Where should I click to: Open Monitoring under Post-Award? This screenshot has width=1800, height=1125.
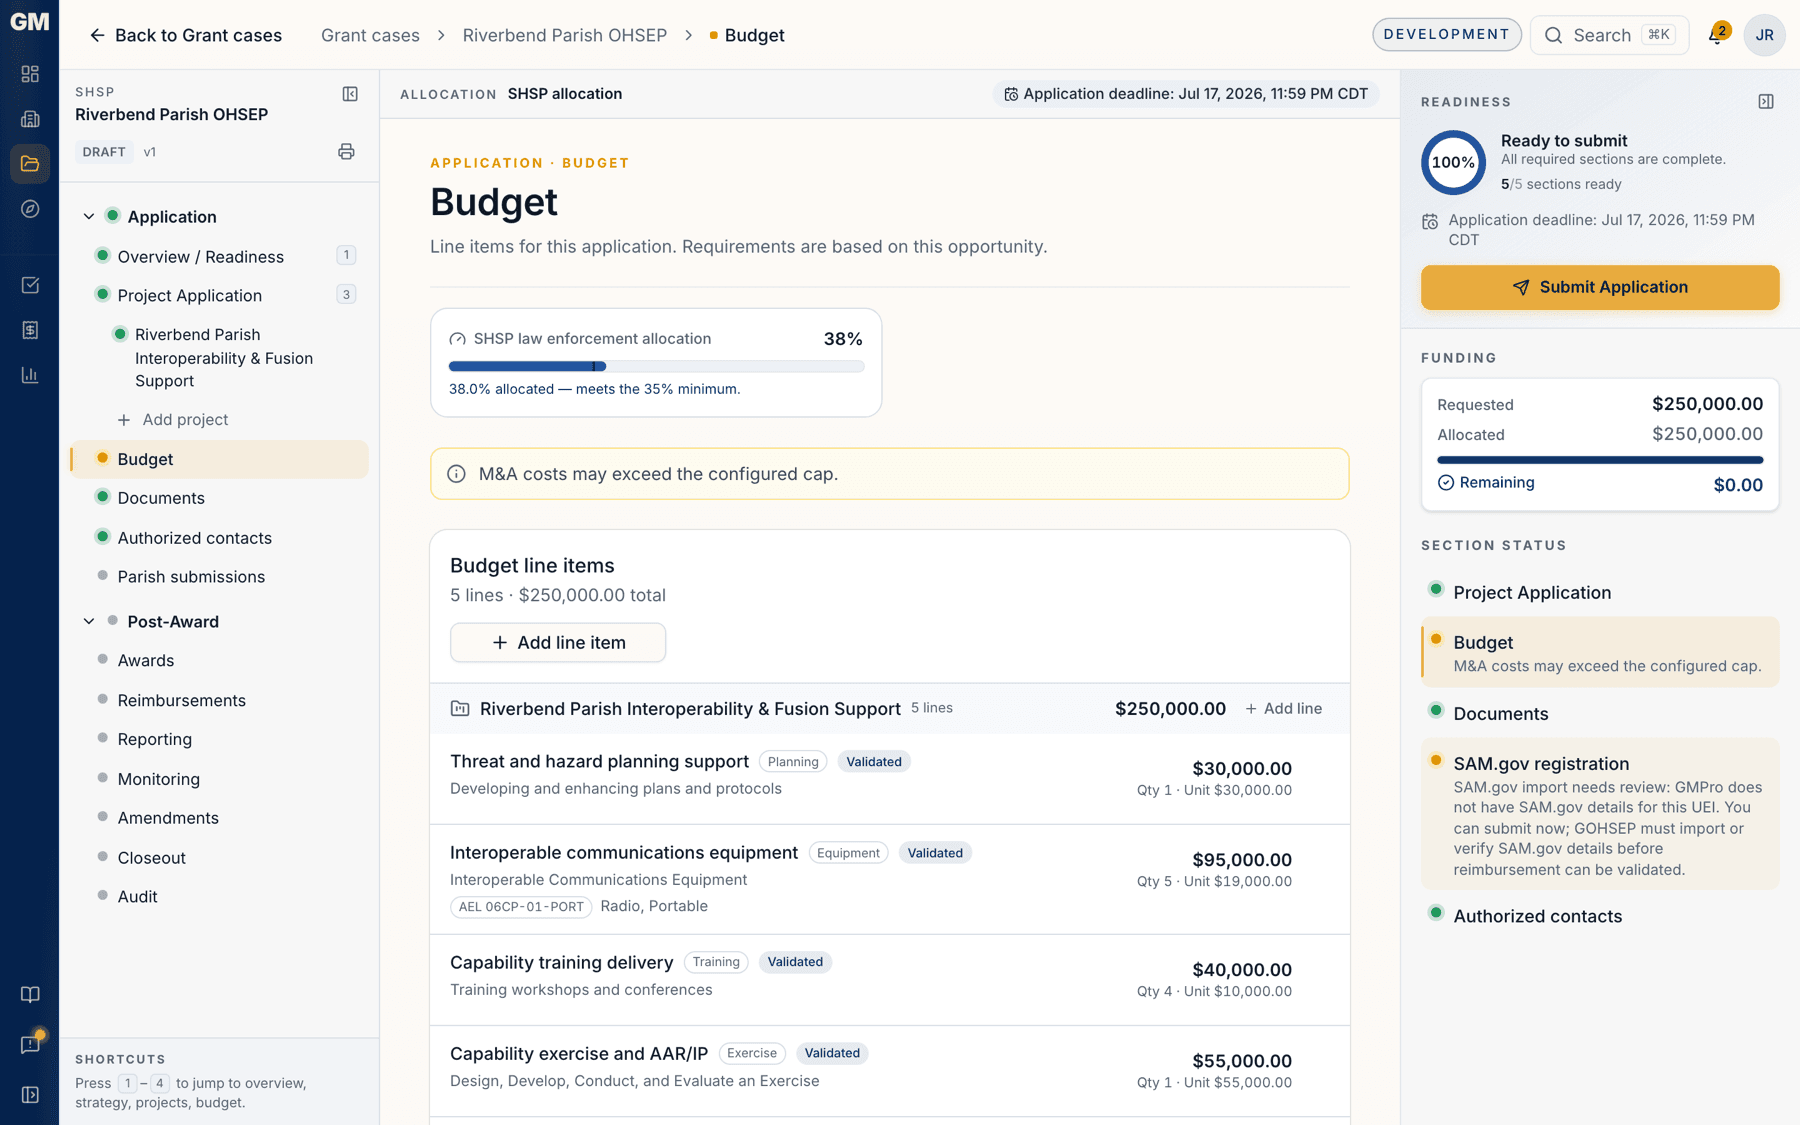219,779
